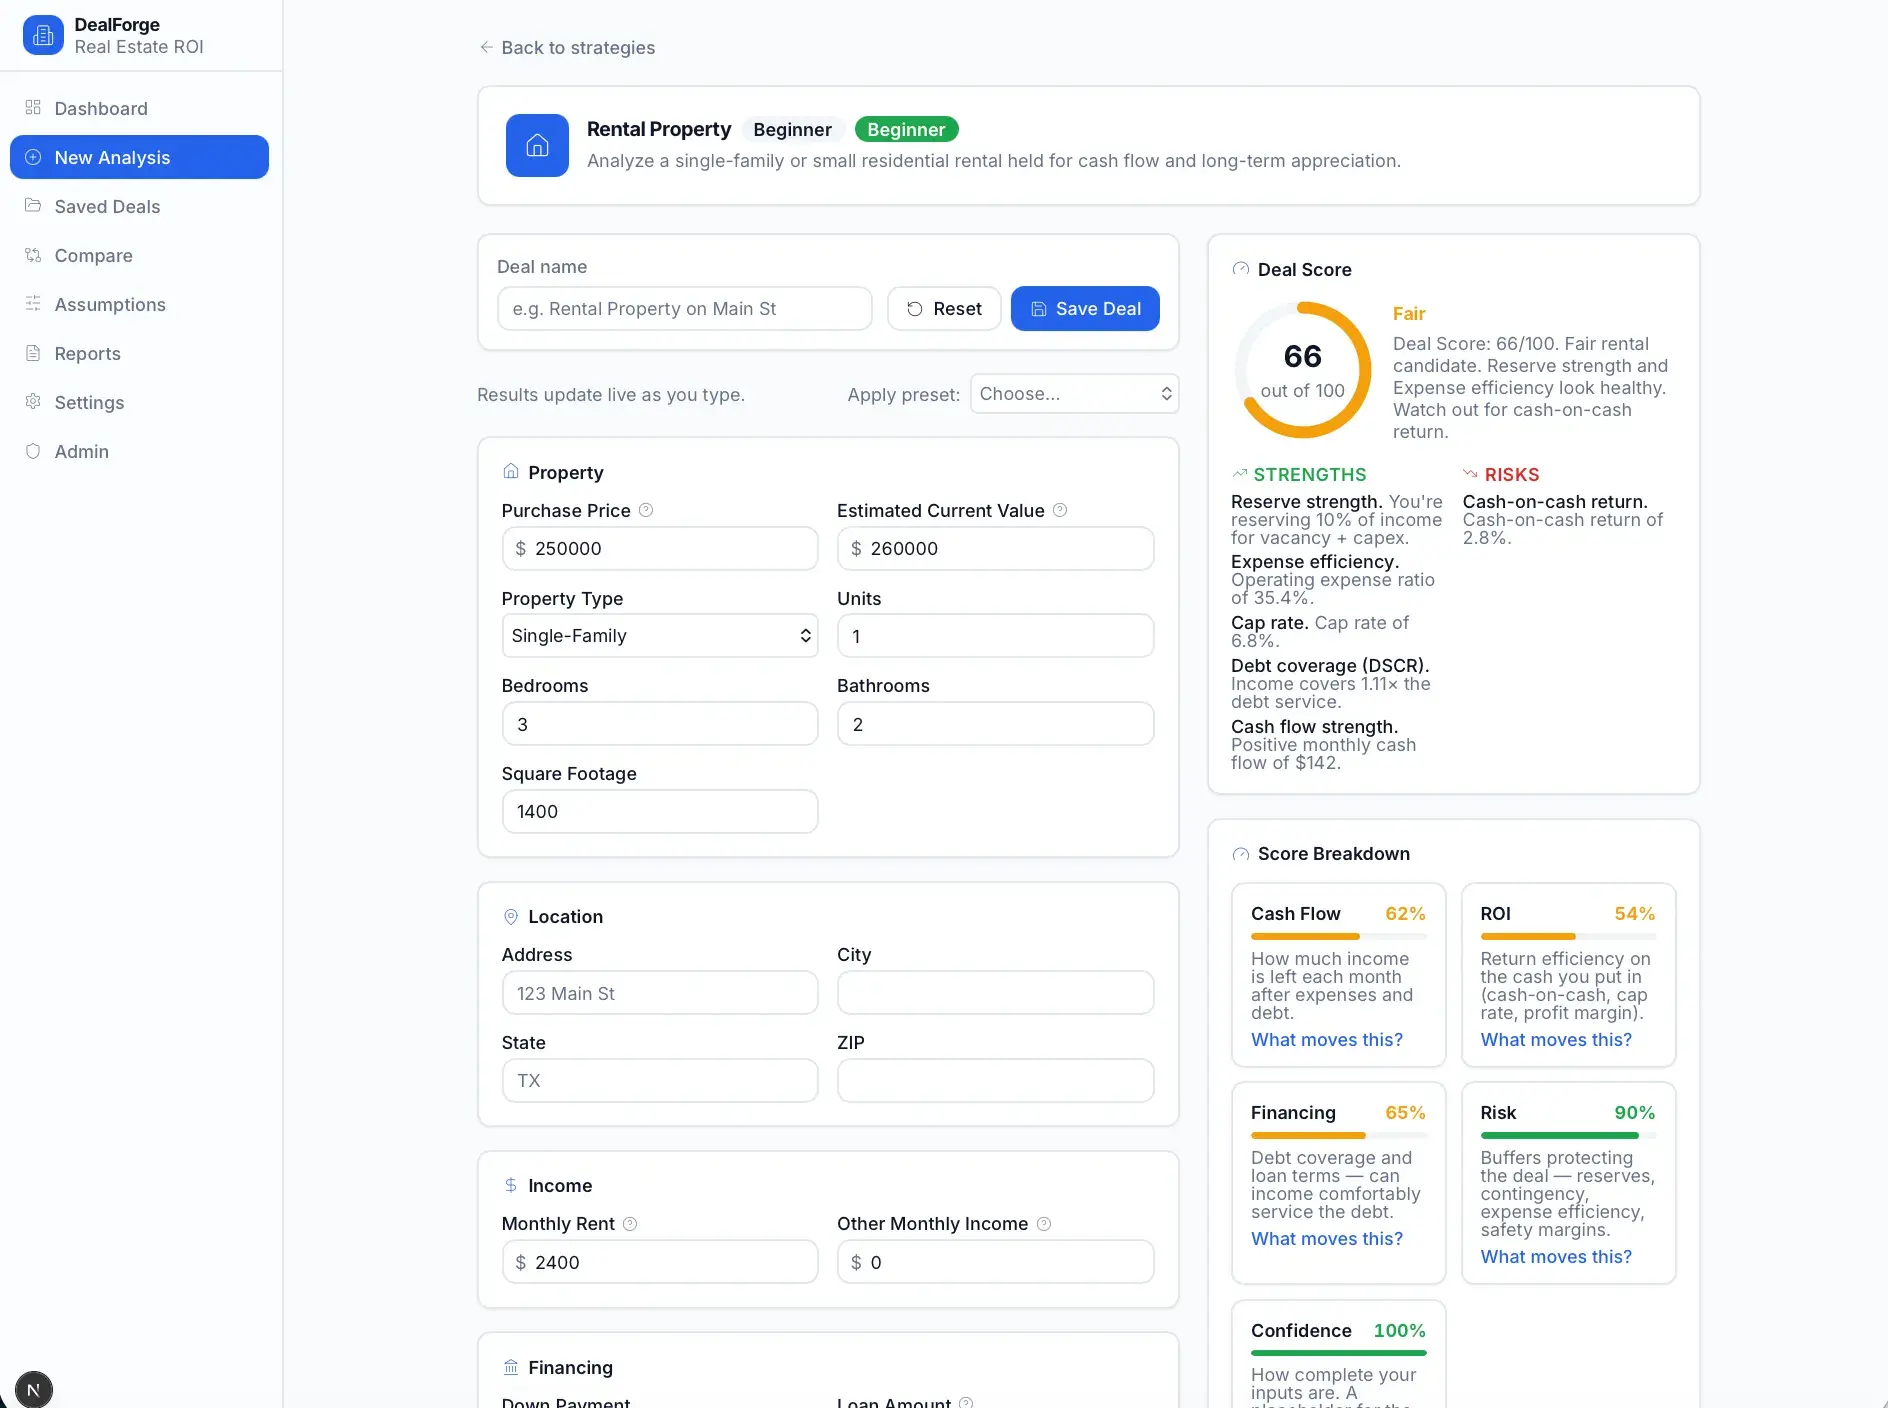The image size is (1888, 1408).
Task: Click the Assumptions sliders icon
Action: click(33, 303)
